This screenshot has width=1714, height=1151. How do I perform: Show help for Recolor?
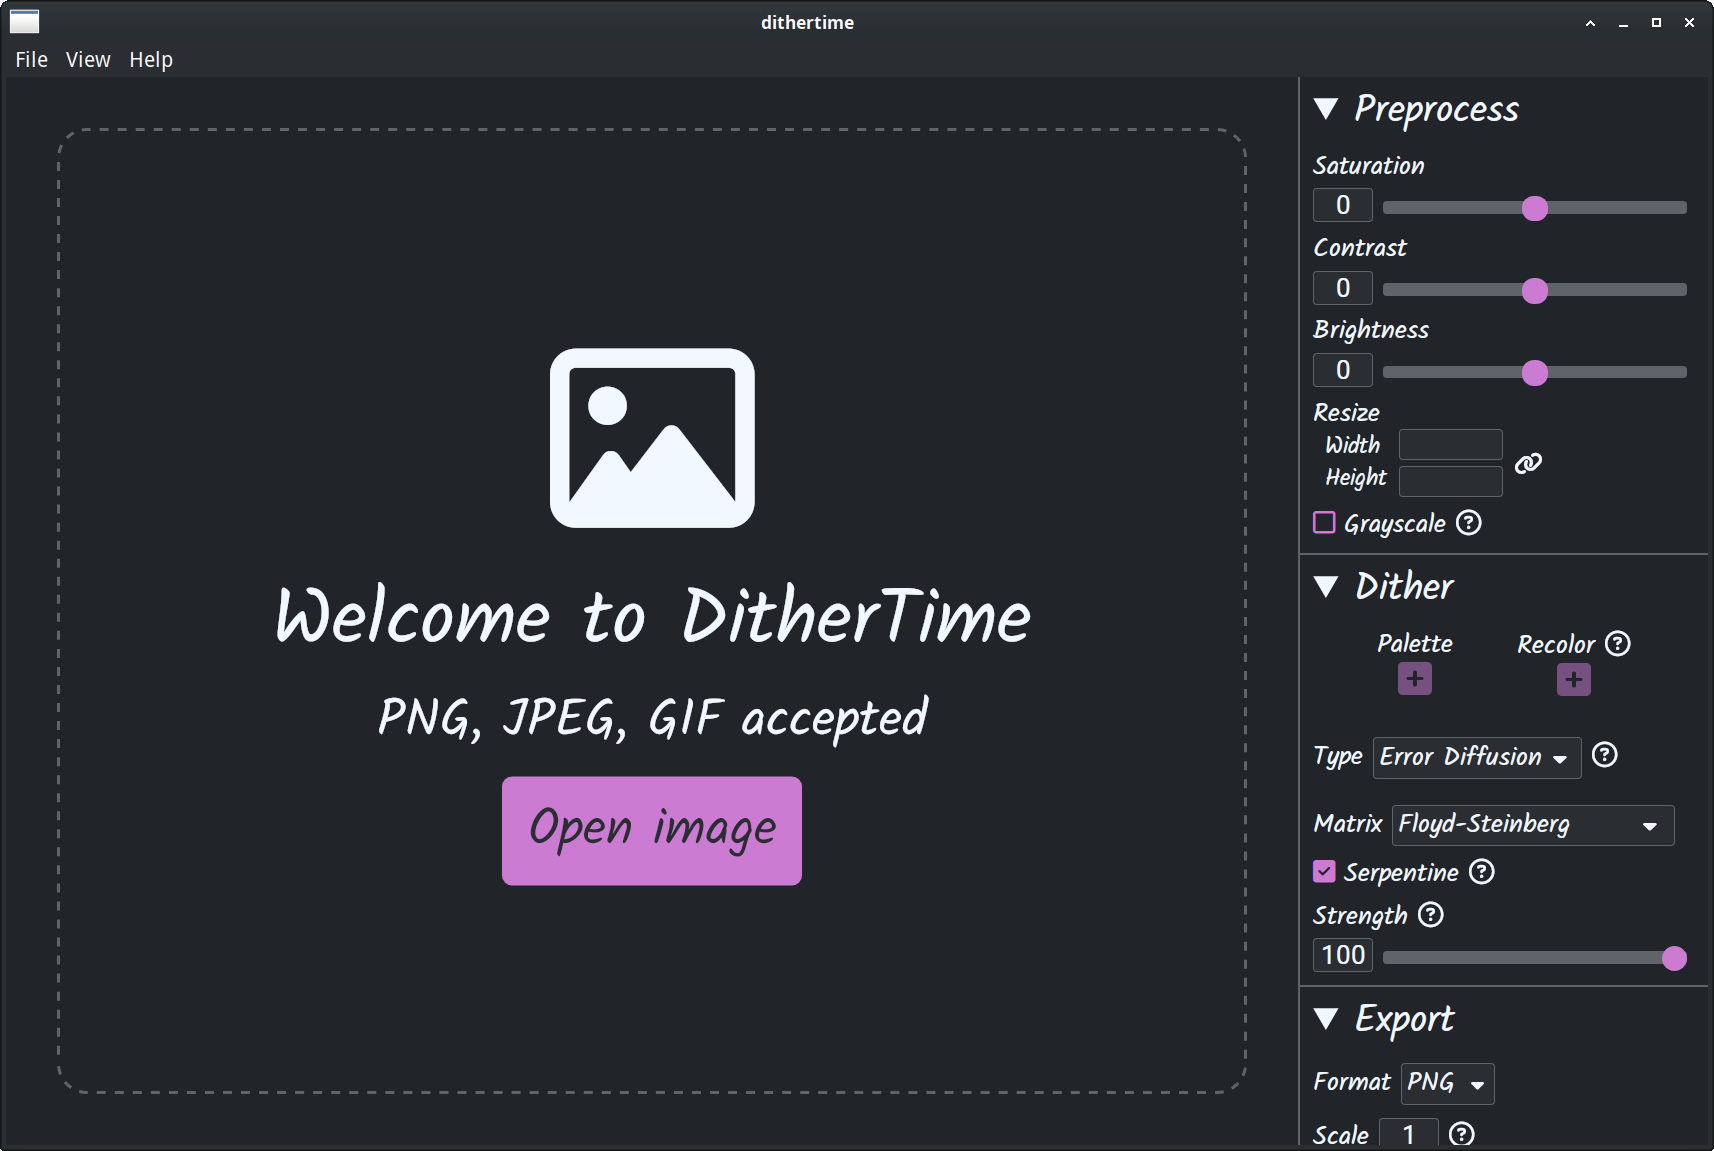[1618, 644]
